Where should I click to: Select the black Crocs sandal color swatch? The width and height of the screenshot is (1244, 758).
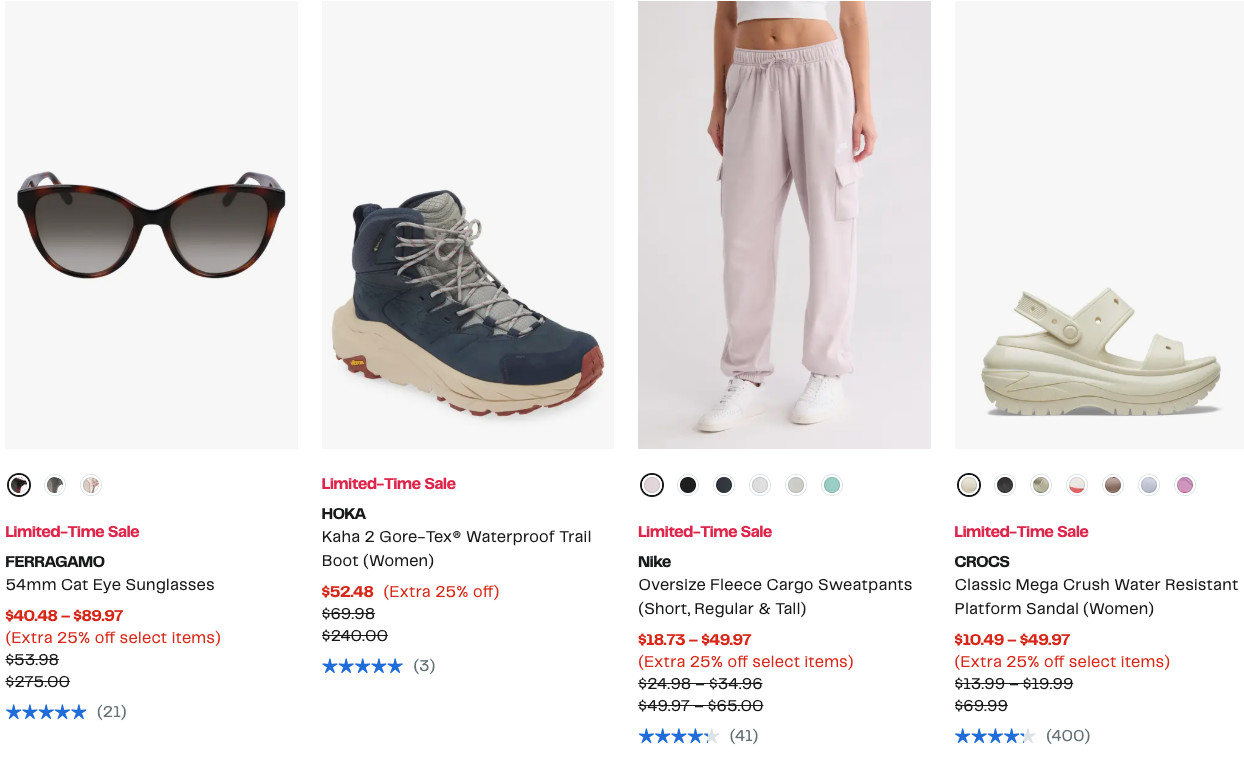click(x=1005, y=485)
